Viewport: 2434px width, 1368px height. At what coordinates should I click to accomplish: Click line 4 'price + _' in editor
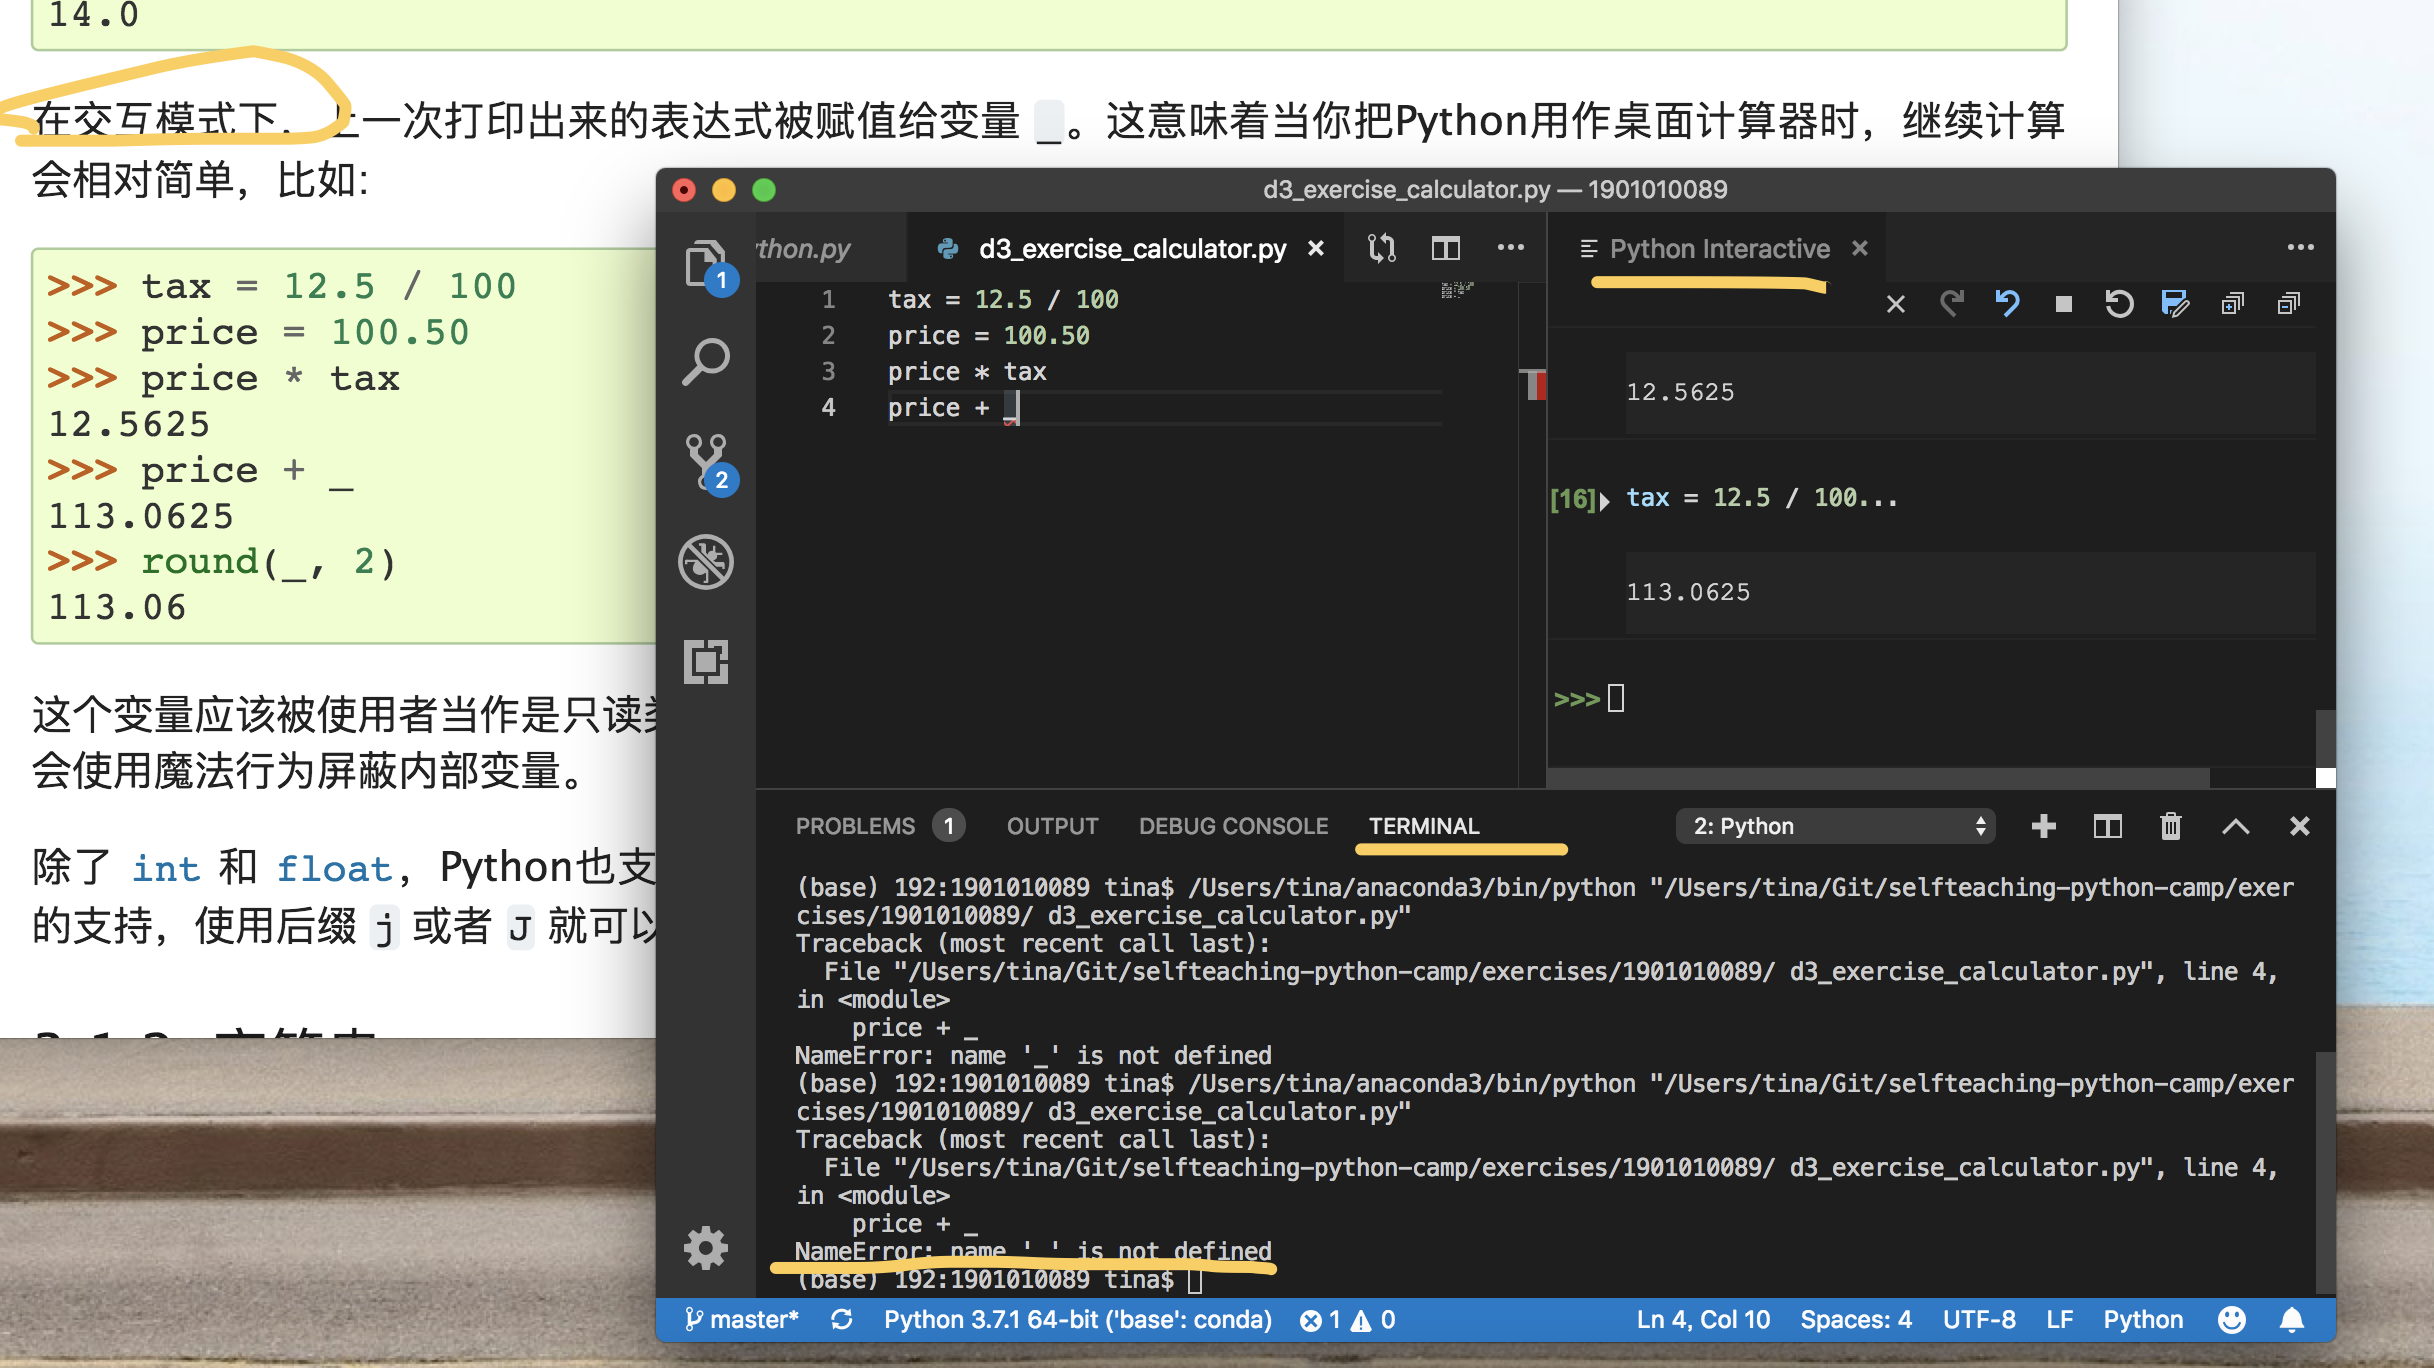click(955, 407)
